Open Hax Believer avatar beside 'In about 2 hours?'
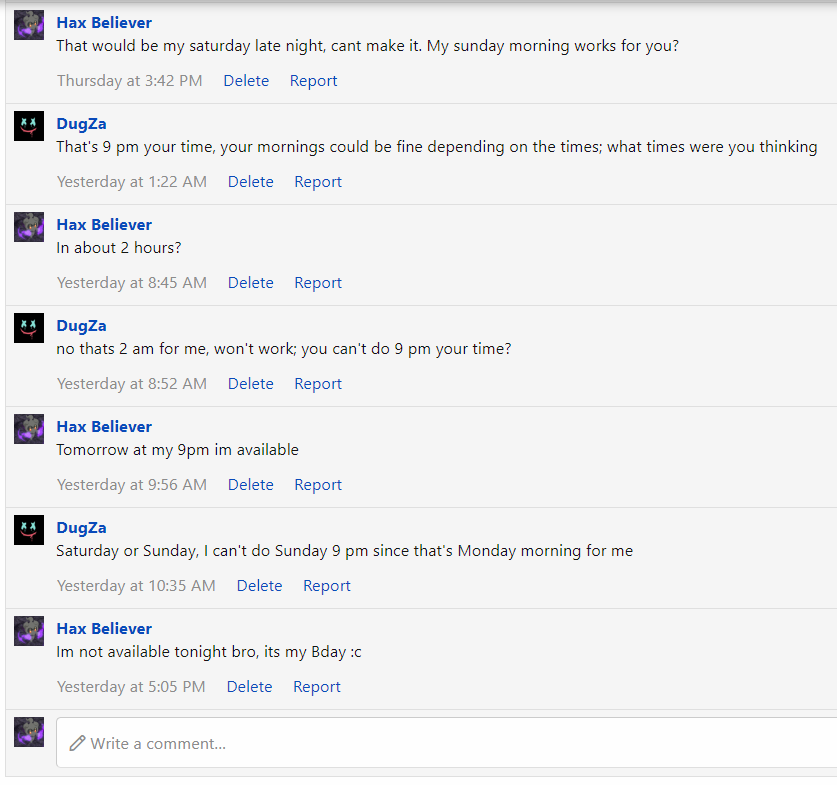The image size is (837, 785). [29, 227]
